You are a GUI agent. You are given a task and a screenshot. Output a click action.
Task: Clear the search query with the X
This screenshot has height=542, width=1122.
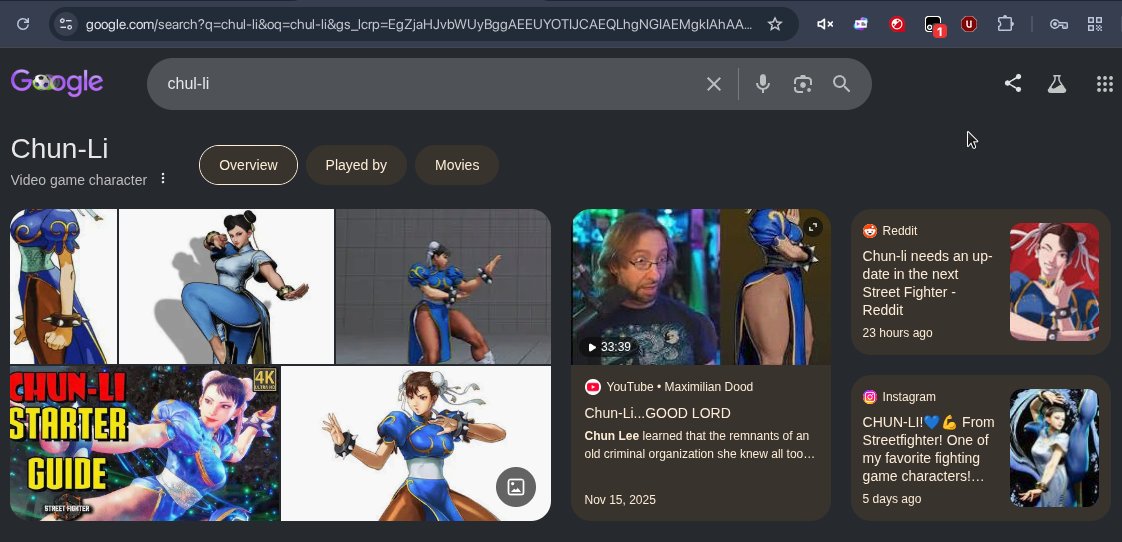click(713, 84)
